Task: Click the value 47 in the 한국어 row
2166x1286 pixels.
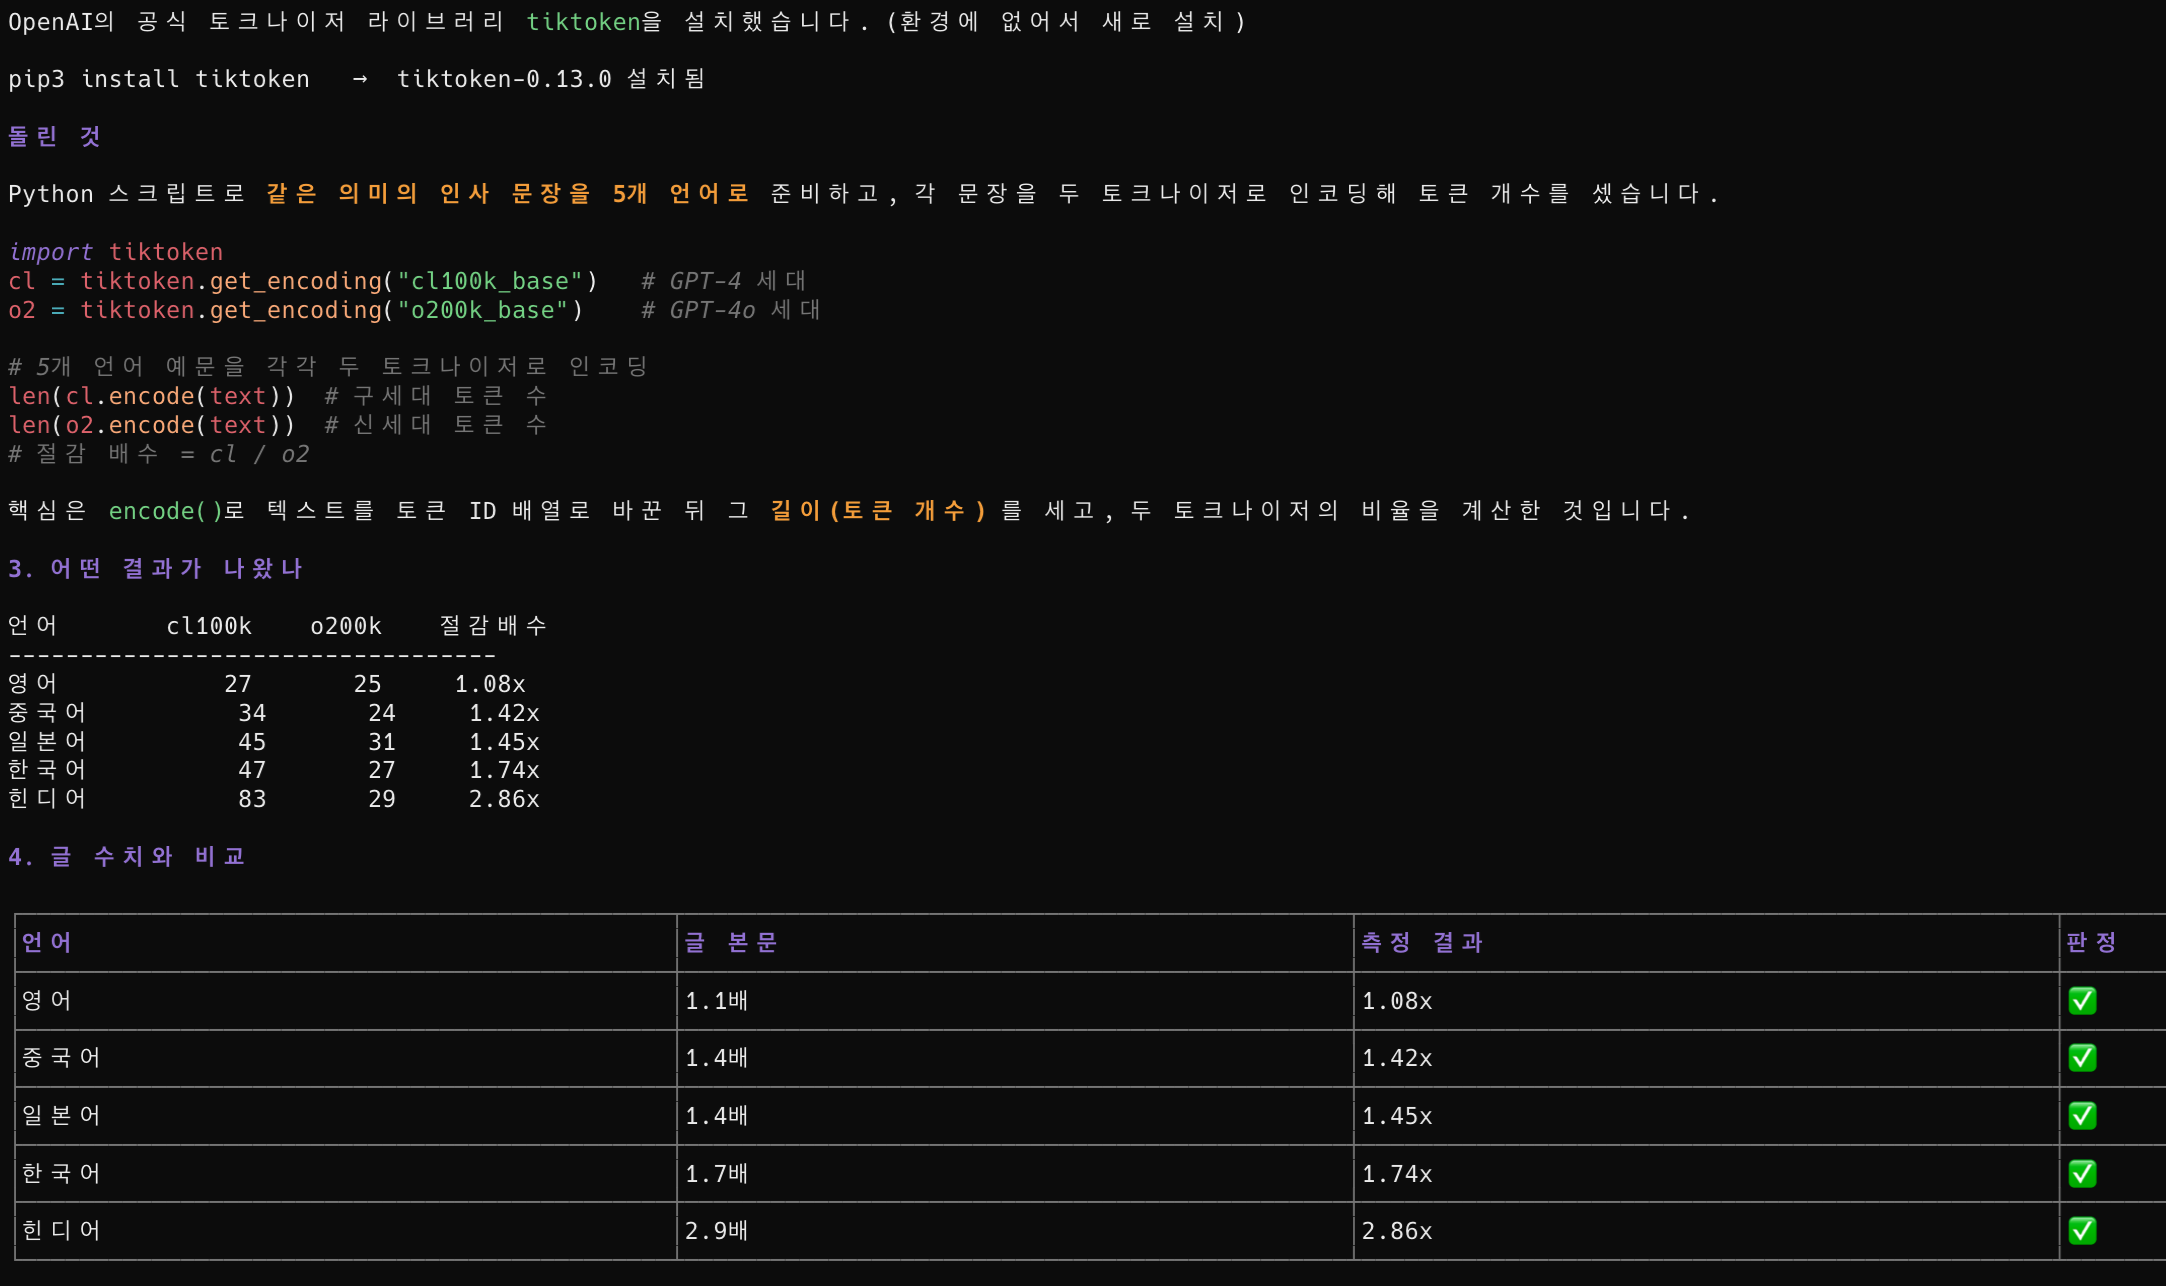Action: pyautogui.click(x=252, y=770)
